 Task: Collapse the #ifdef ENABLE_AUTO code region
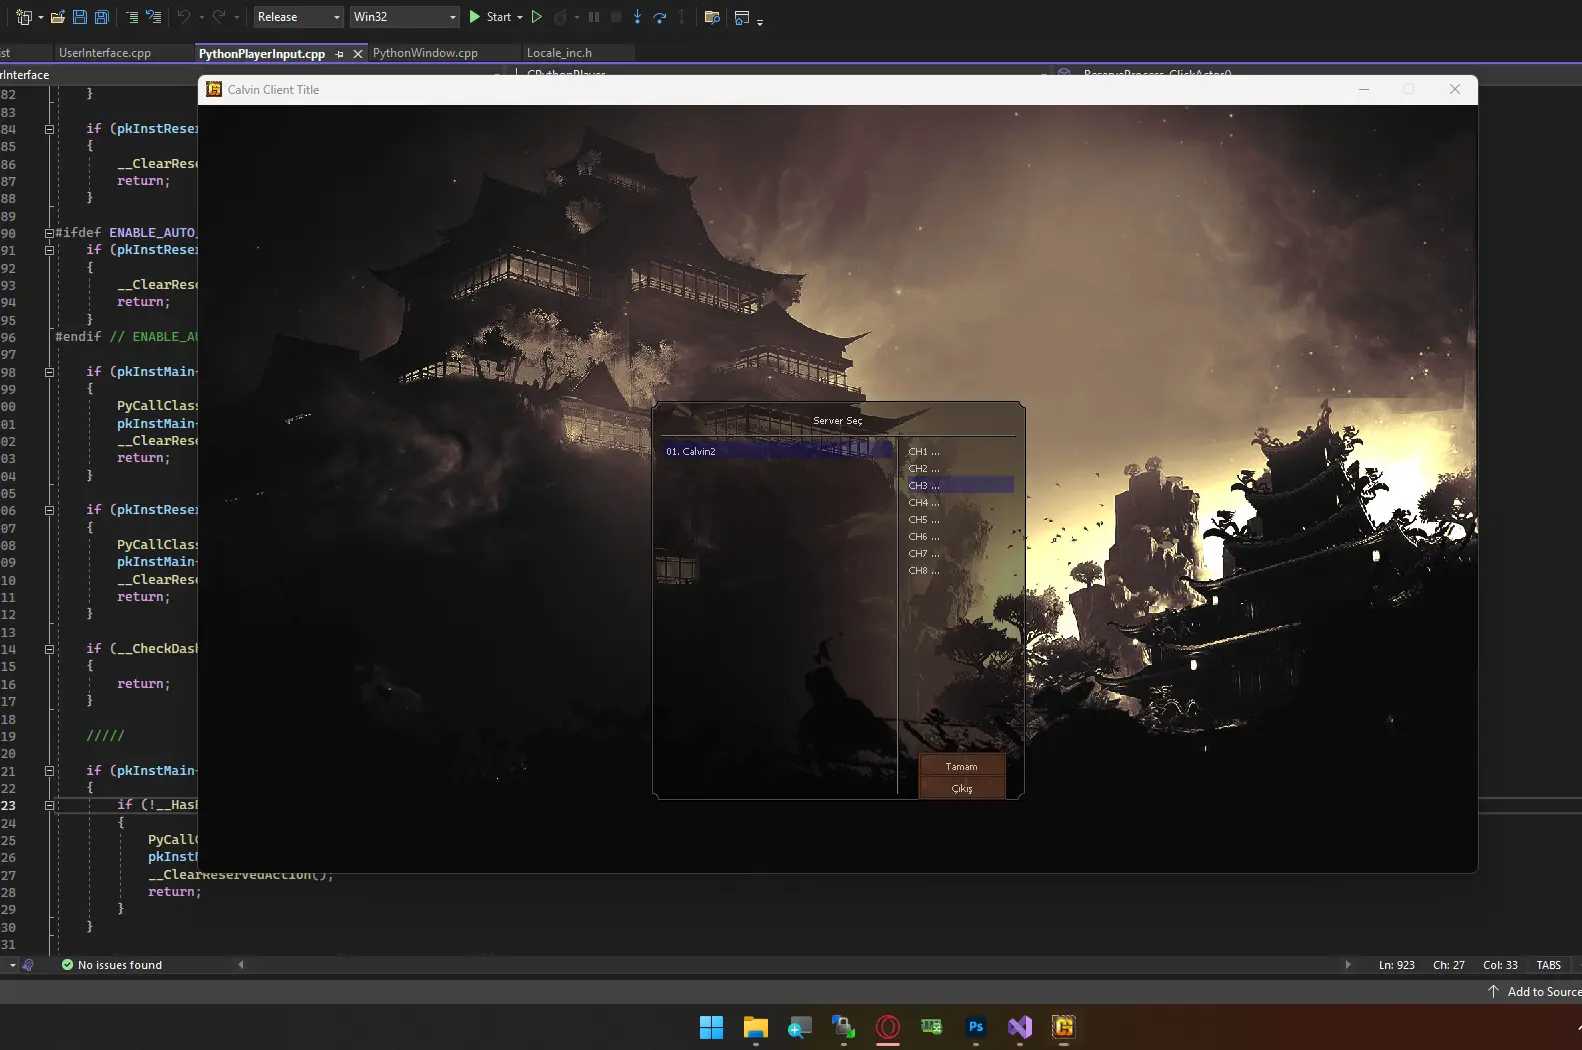click(x=49, y=233)
